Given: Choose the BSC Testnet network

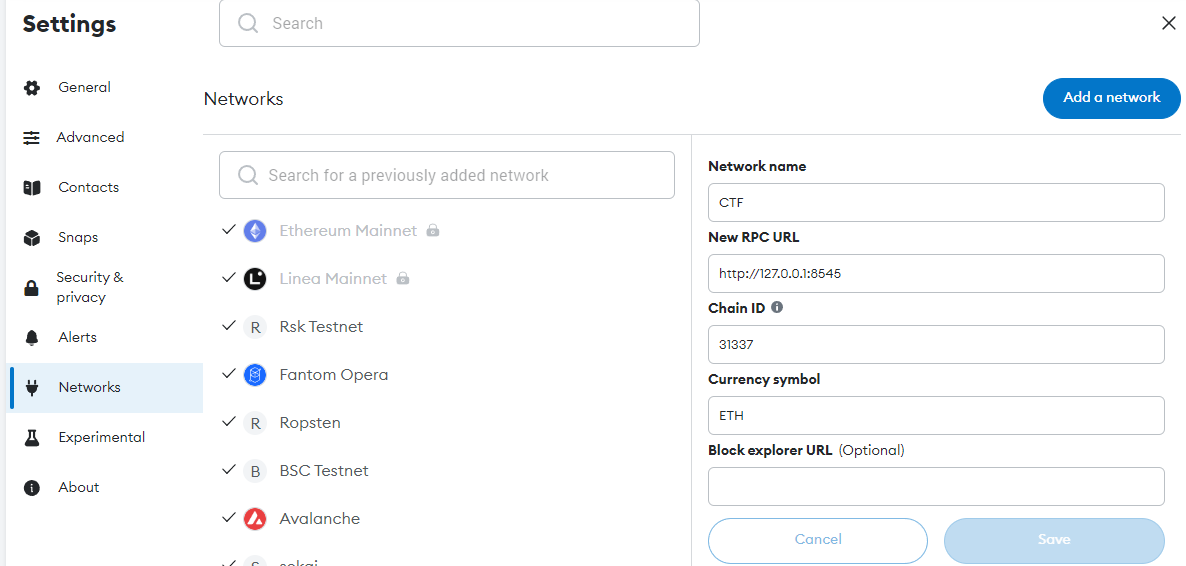Looking at the screenshot, I should click(446, 471).
